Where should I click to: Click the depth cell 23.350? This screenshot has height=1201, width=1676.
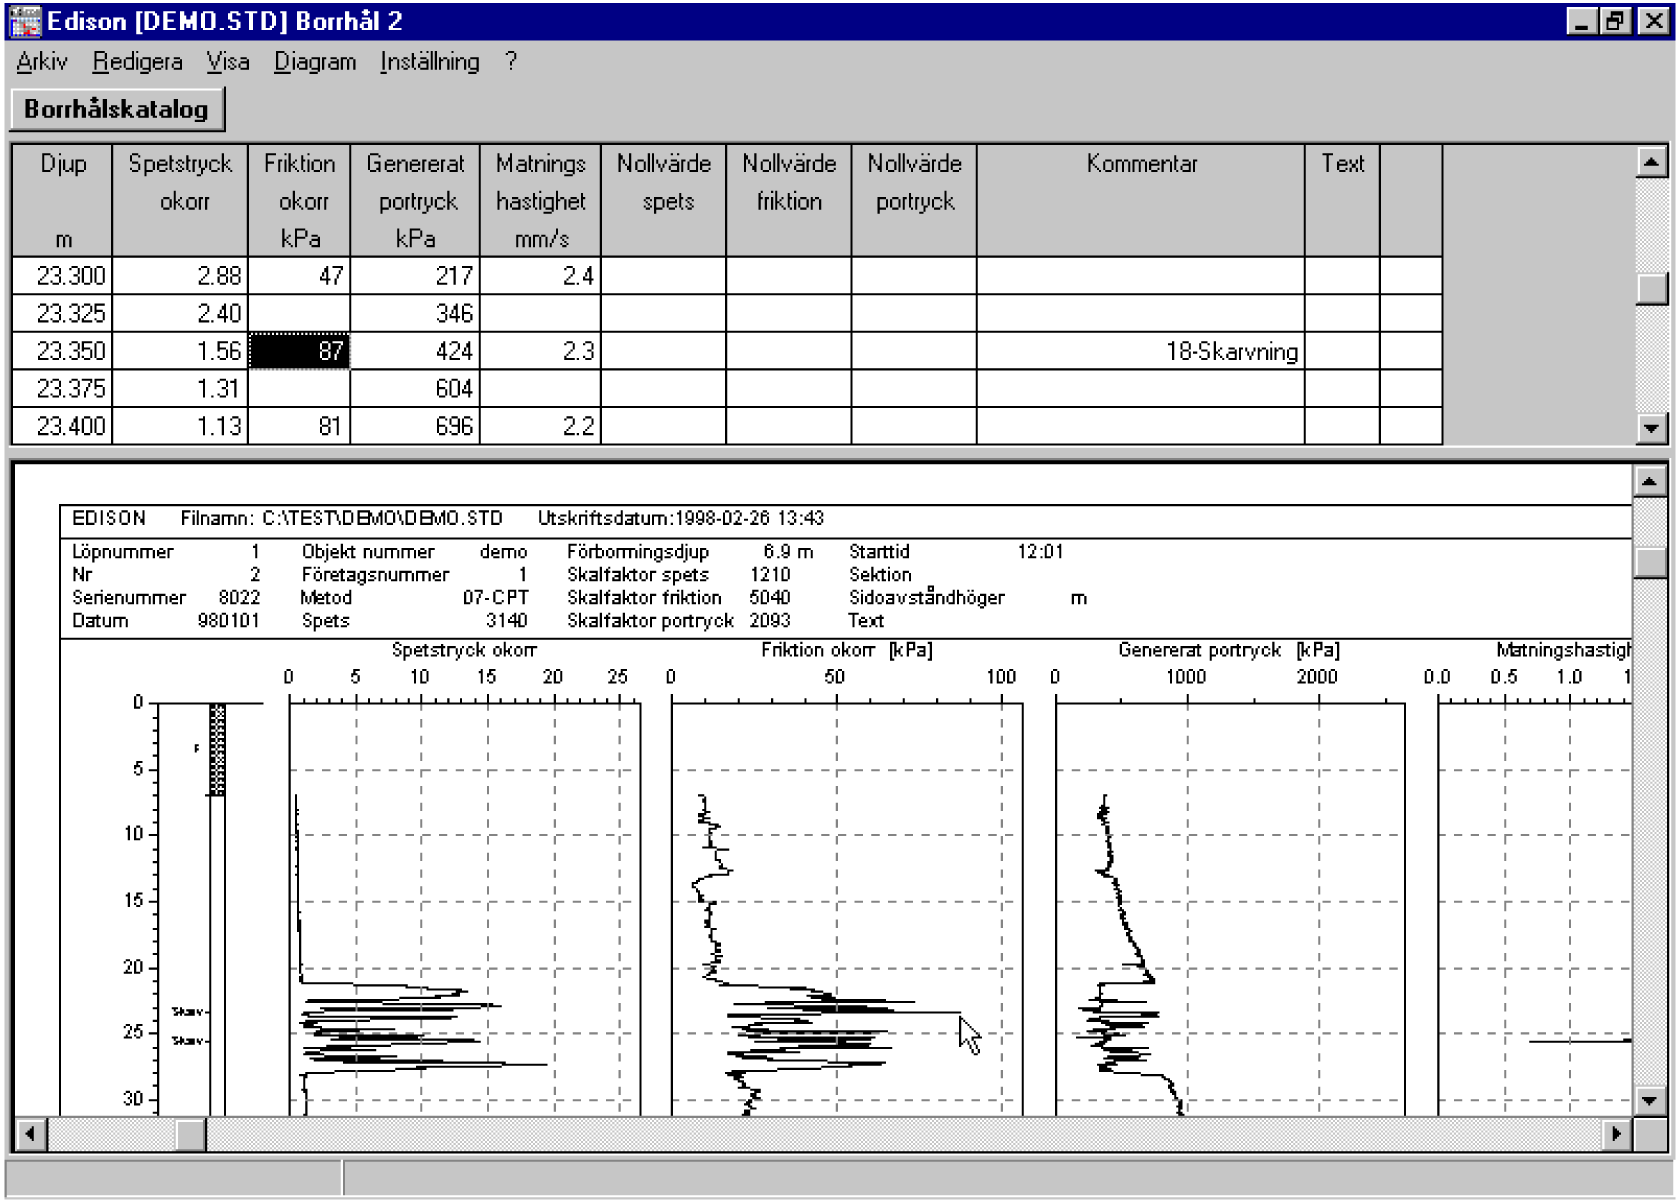tap(62, 351)
